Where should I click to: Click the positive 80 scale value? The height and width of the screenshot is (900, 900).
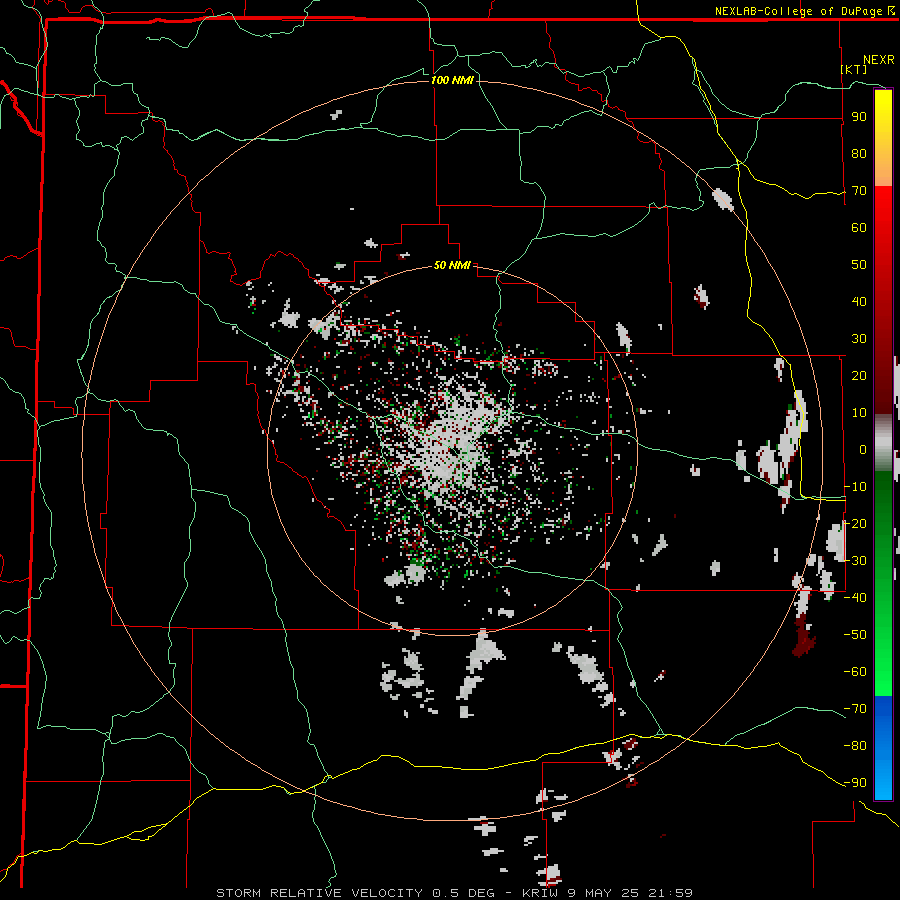859,153
